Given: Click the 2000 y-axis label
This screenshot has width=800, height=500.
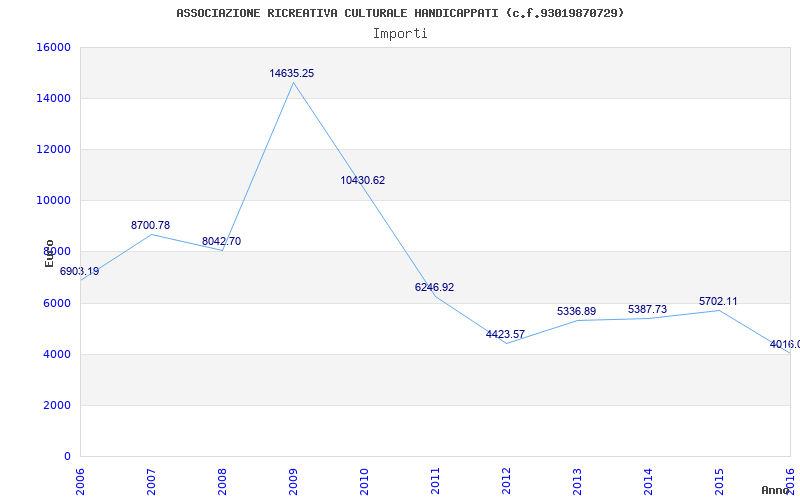Looking at the screenshot, I should click(57, 406).
